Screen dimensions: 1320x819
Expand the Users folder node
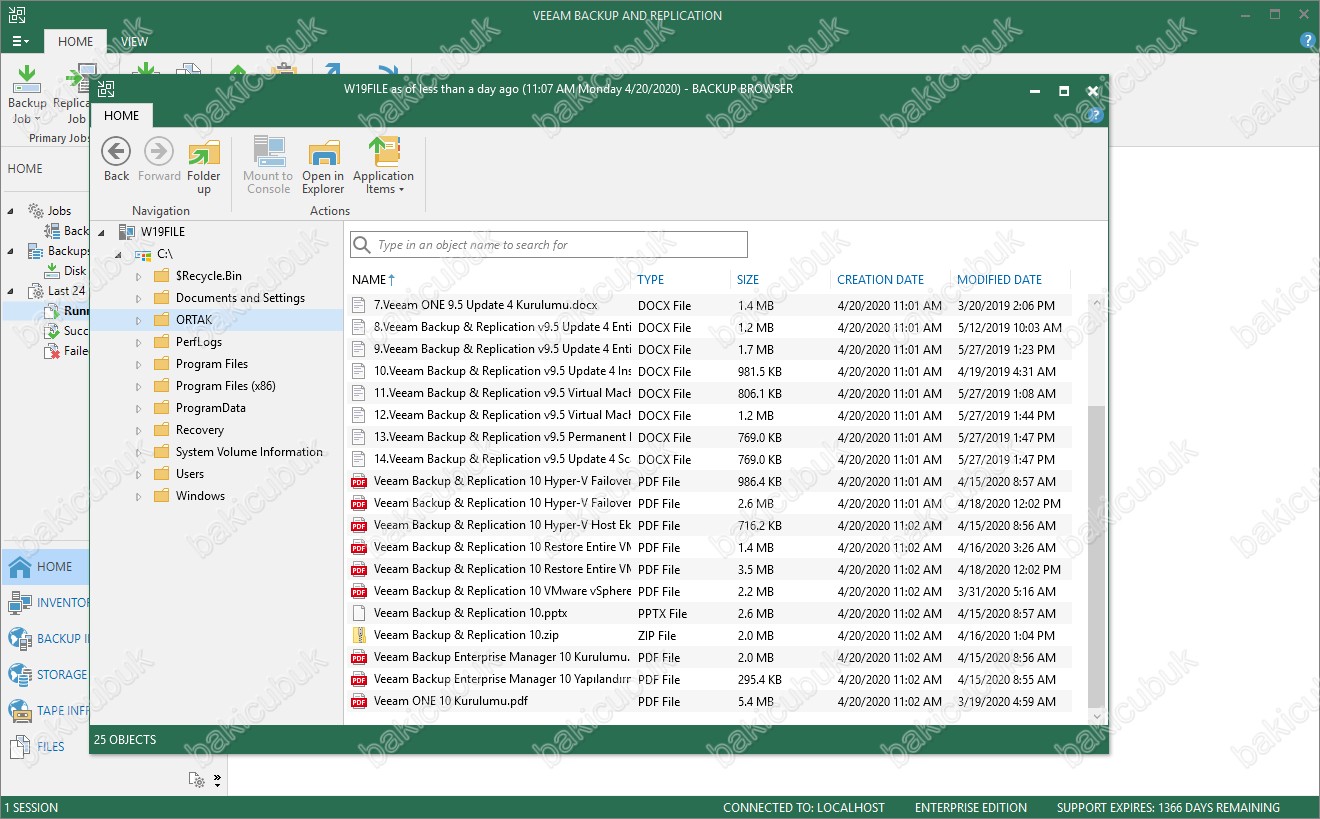click(138, 475)
